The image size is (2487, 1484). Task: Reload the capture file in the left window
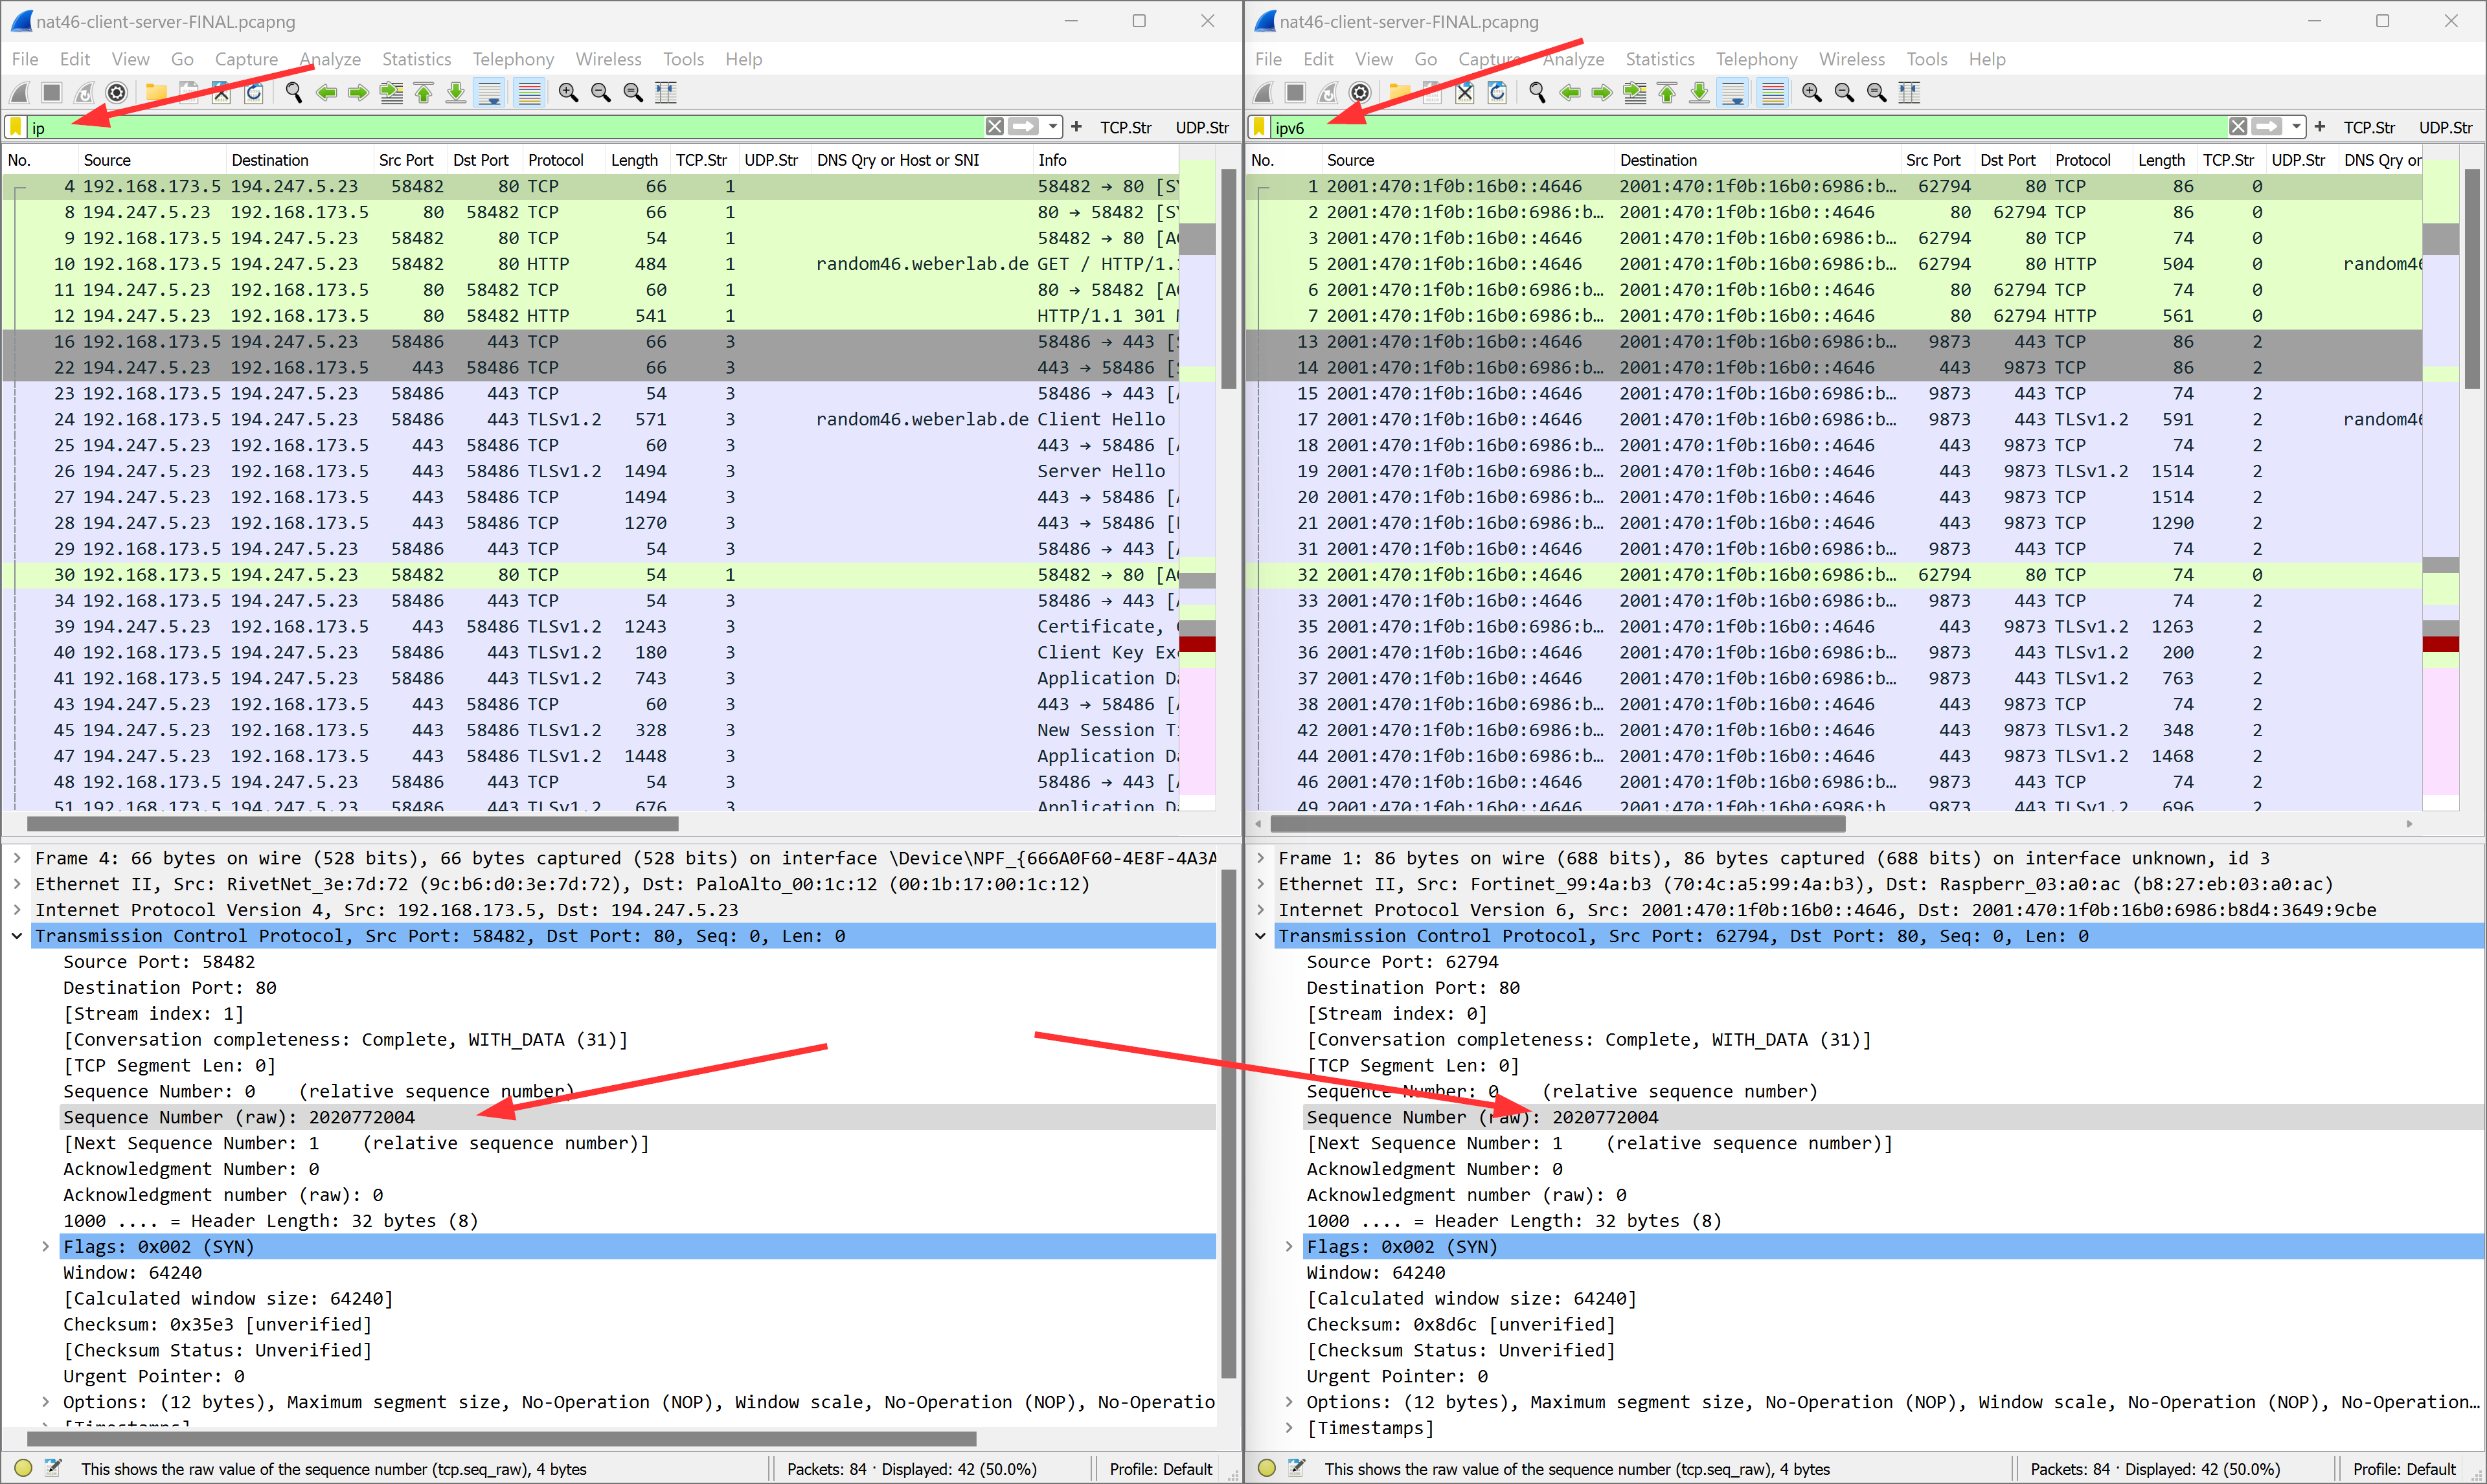[x=254, y=92]
